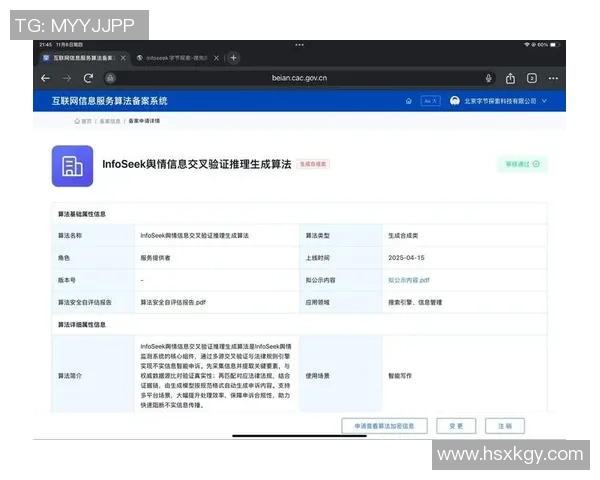Click the 生成合成类 value in 算法类型 row
This screenshot has height=480, width=600.
pos(403,236)
